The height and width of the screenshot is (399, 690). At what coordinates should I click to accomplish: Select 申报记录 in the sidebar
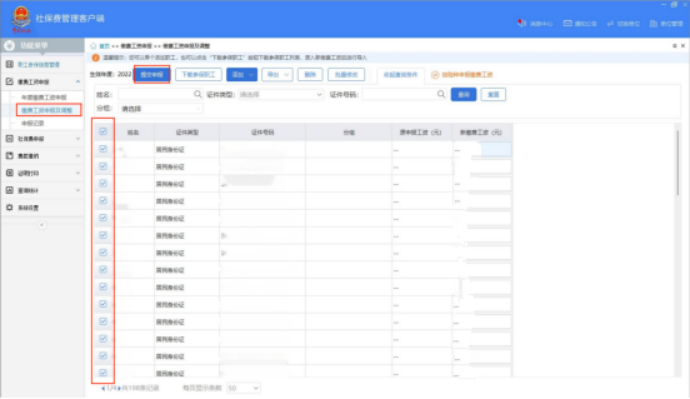tap(33, 123)
